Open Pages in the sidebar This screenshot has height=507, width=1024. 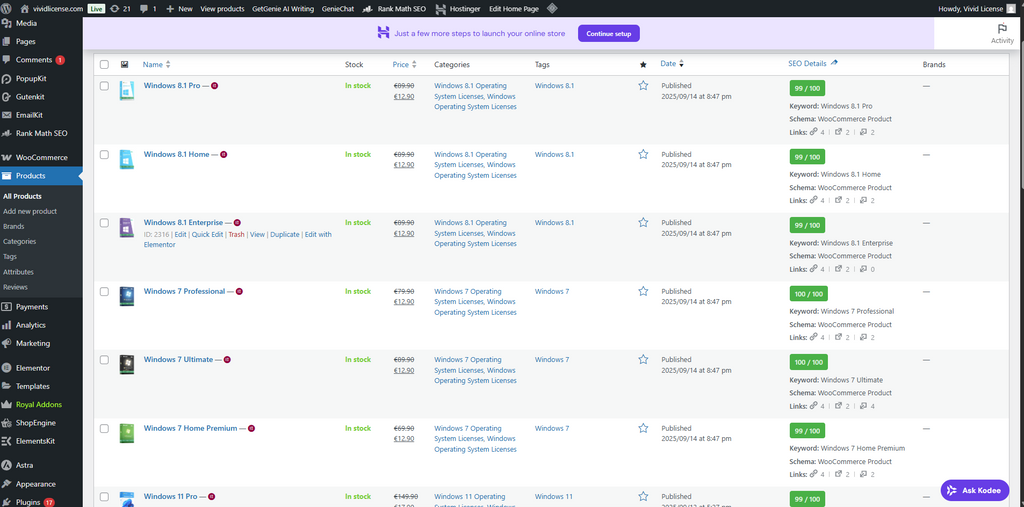coord(25,41)
